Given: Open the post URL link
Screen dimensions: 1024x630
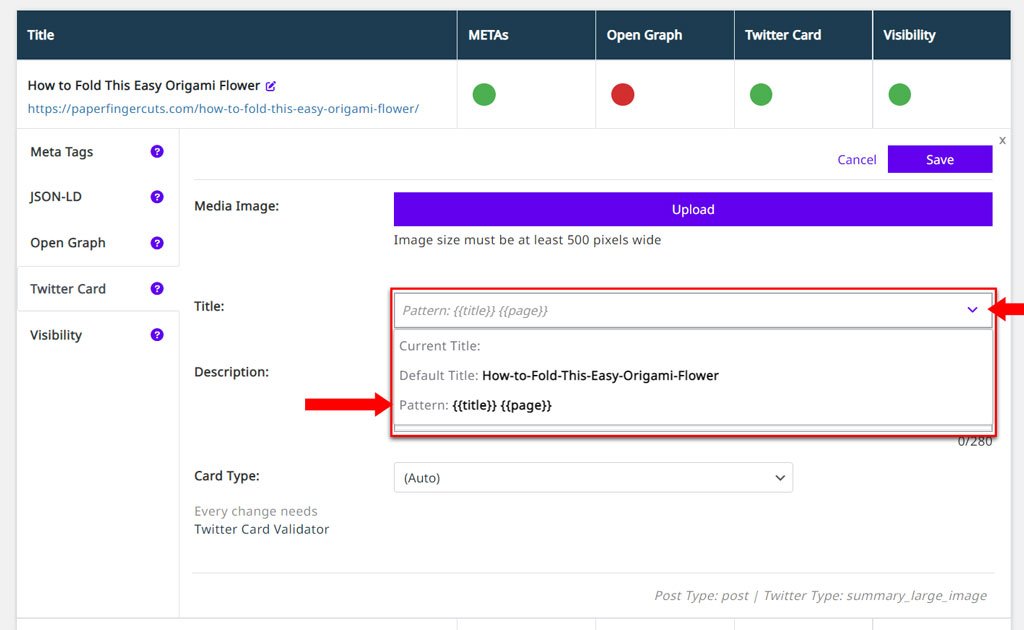Looking at the screenshot, I should [x=223, y=109].
